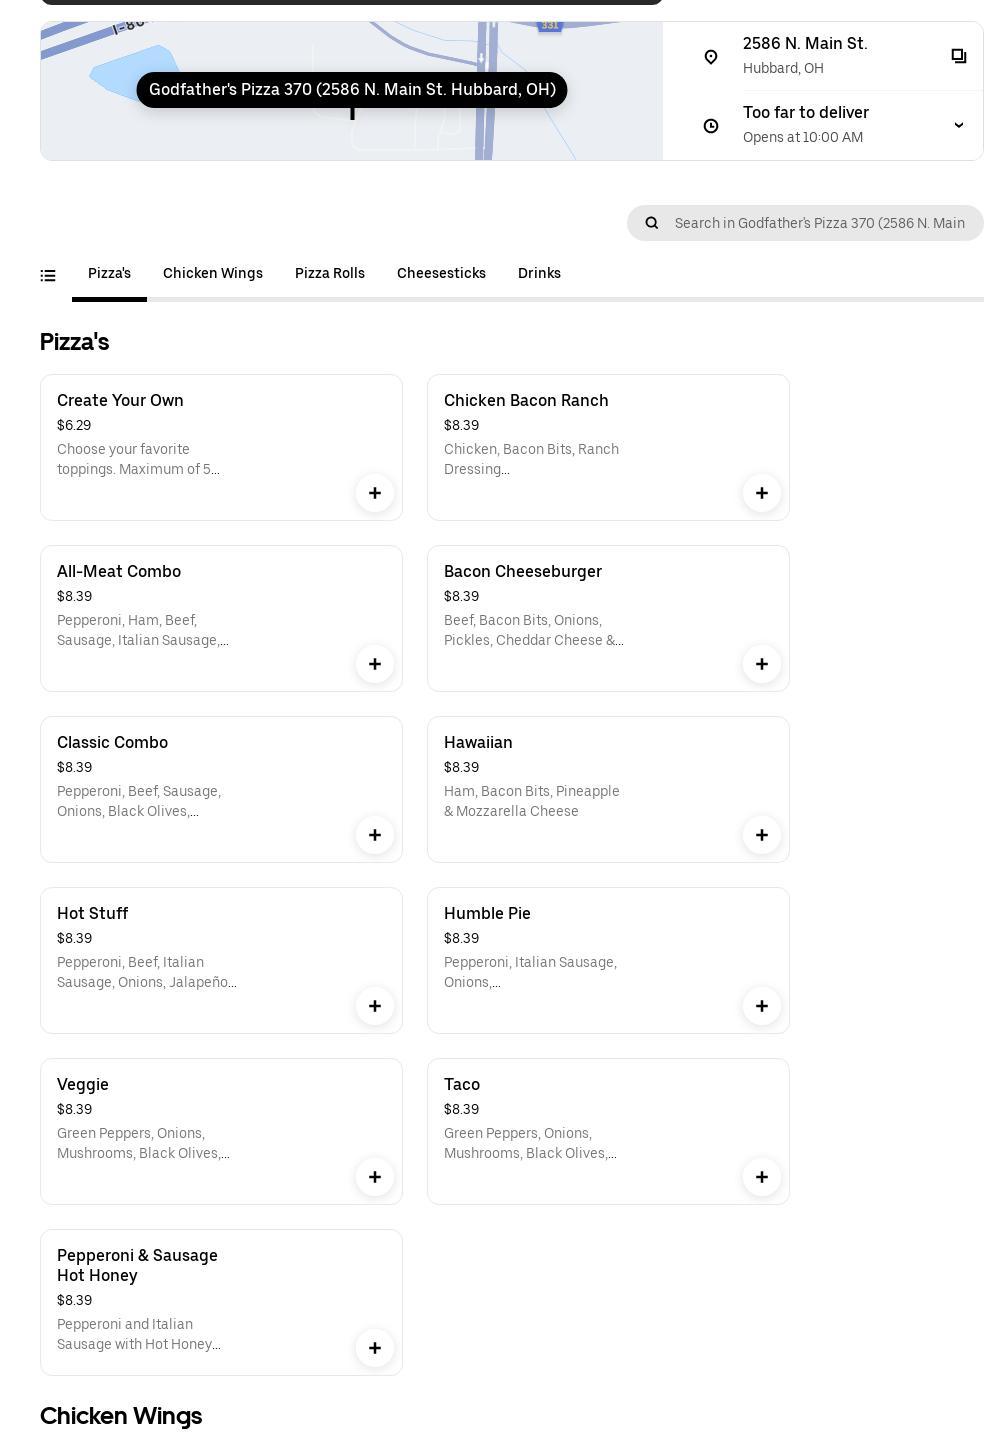
Task: Open the Pizza Rolls tab
Action: click(x=330, y=273)
